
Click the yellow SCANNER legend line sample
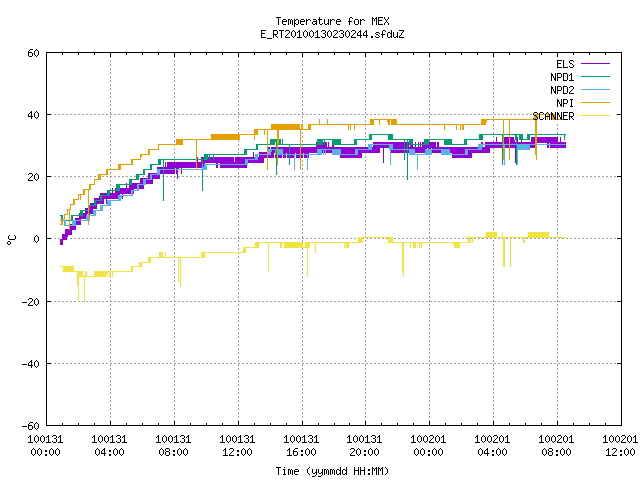point(595,116)
